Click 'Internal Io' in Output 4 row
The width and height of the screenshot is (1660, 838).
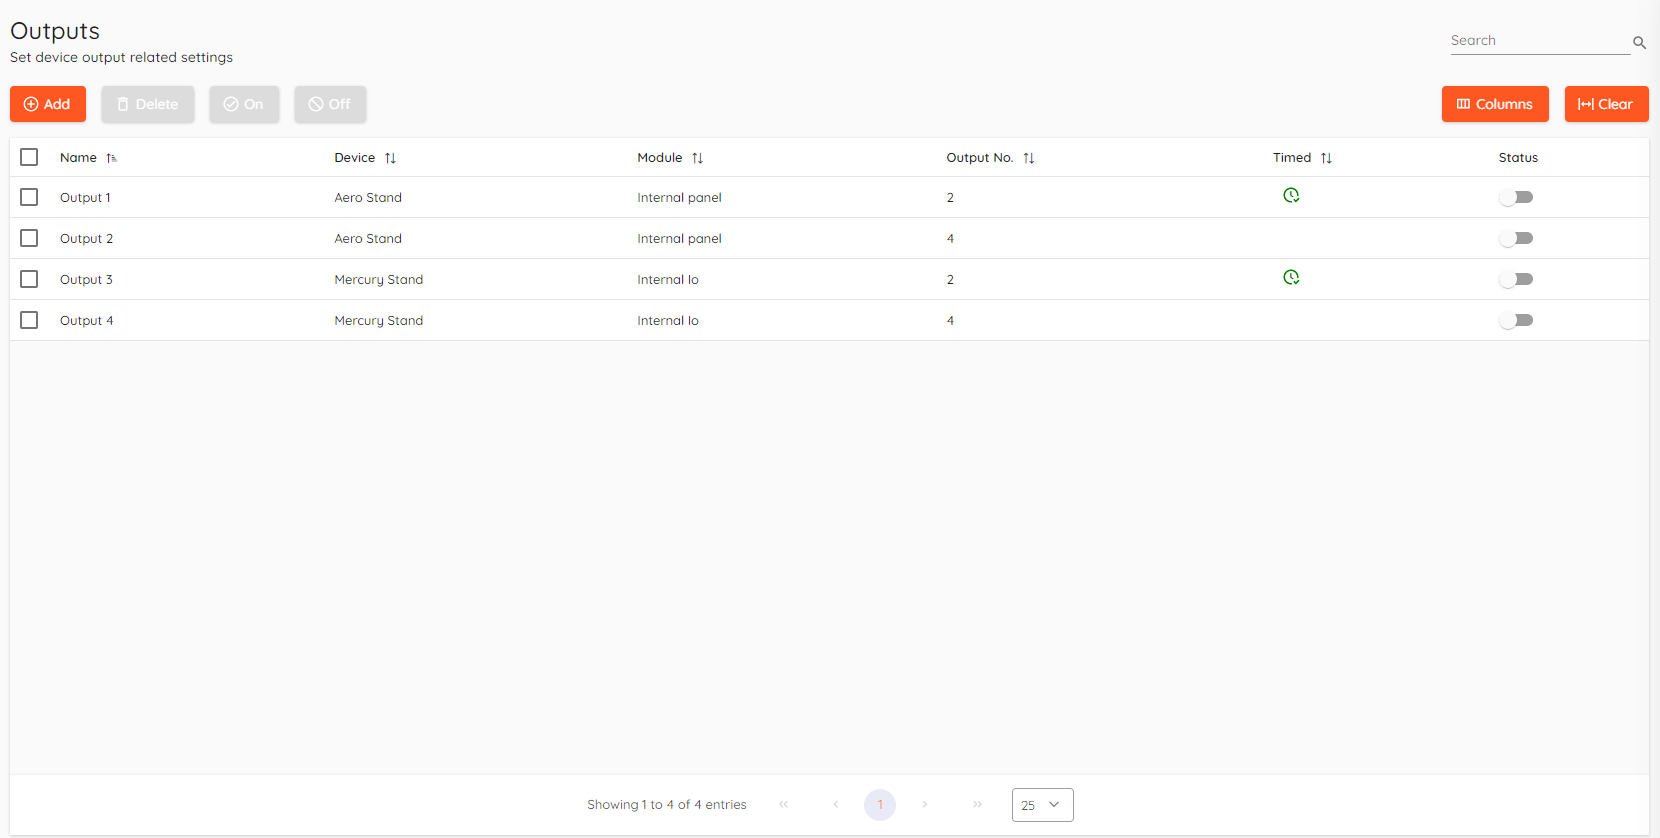point(668,321)
